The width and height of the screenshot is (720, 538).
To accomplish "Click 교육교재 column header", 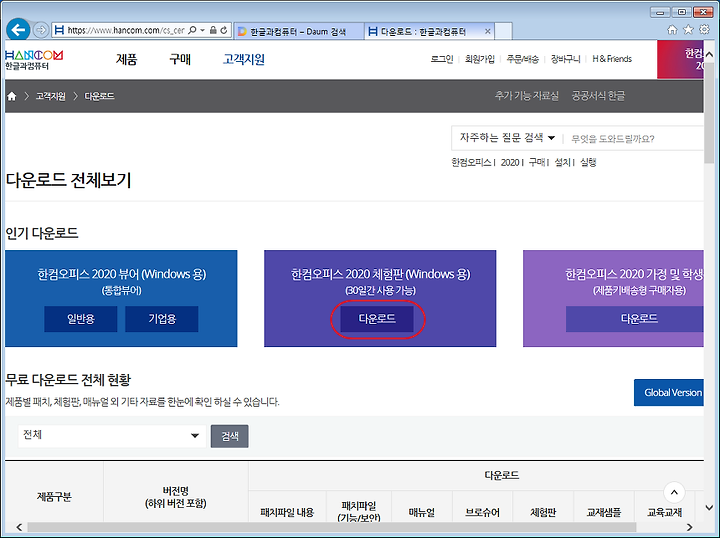I will [x=664, y=512].
